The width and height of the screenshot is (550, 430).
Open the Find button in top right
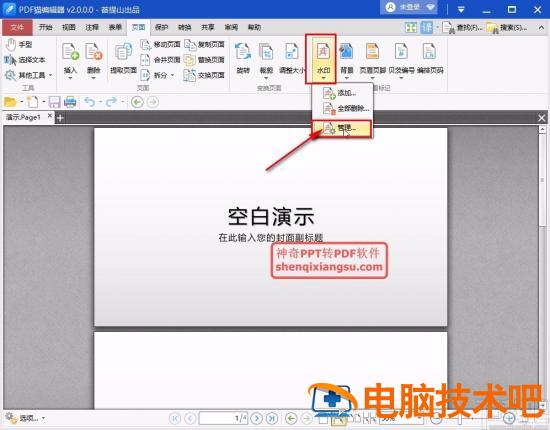point(461,27)
